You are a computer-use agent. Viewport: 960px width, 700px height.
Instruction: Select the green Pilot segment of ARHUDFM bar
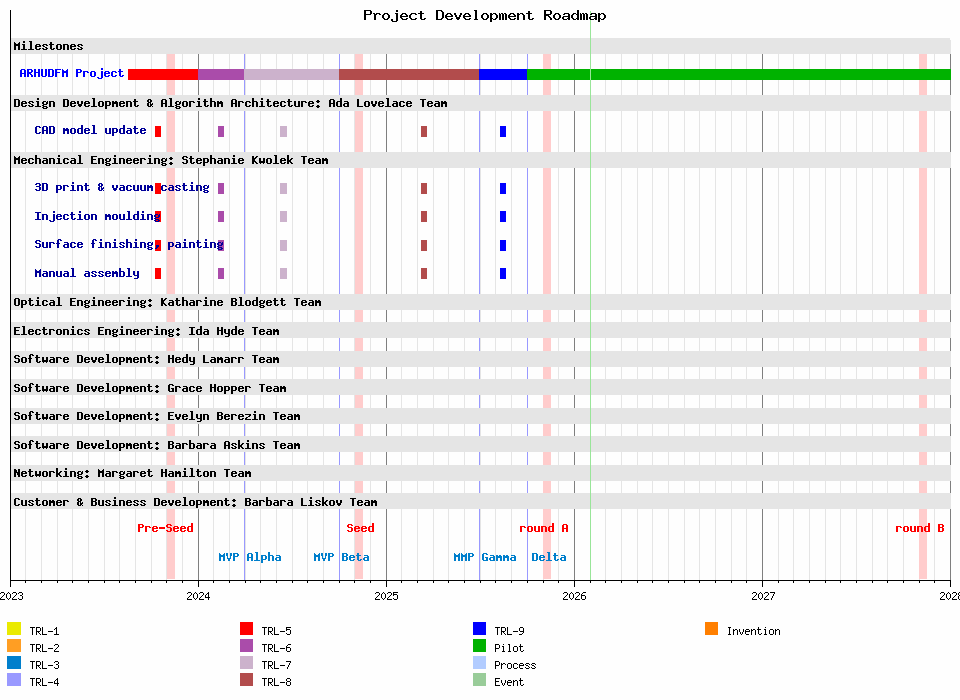tap(738, 74)
